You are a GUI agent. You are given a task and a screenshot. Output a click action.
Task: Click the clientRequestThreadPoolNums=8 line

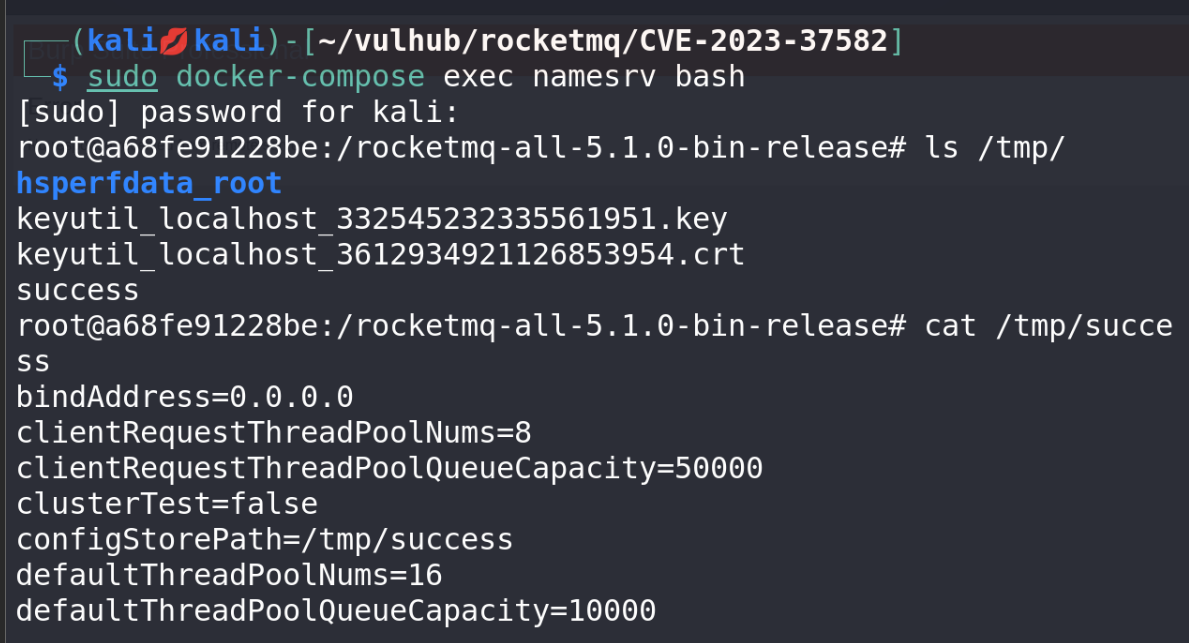click(x=274, y=433)
